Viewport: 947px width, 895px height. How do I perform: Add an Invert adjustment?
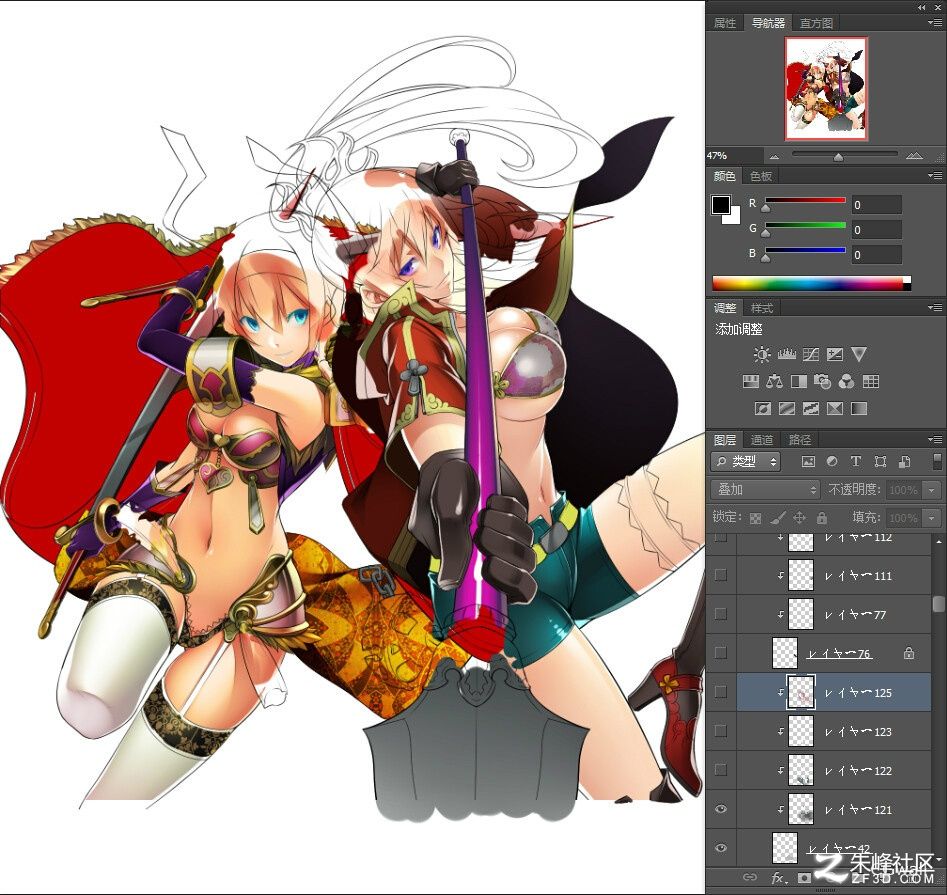762,409
